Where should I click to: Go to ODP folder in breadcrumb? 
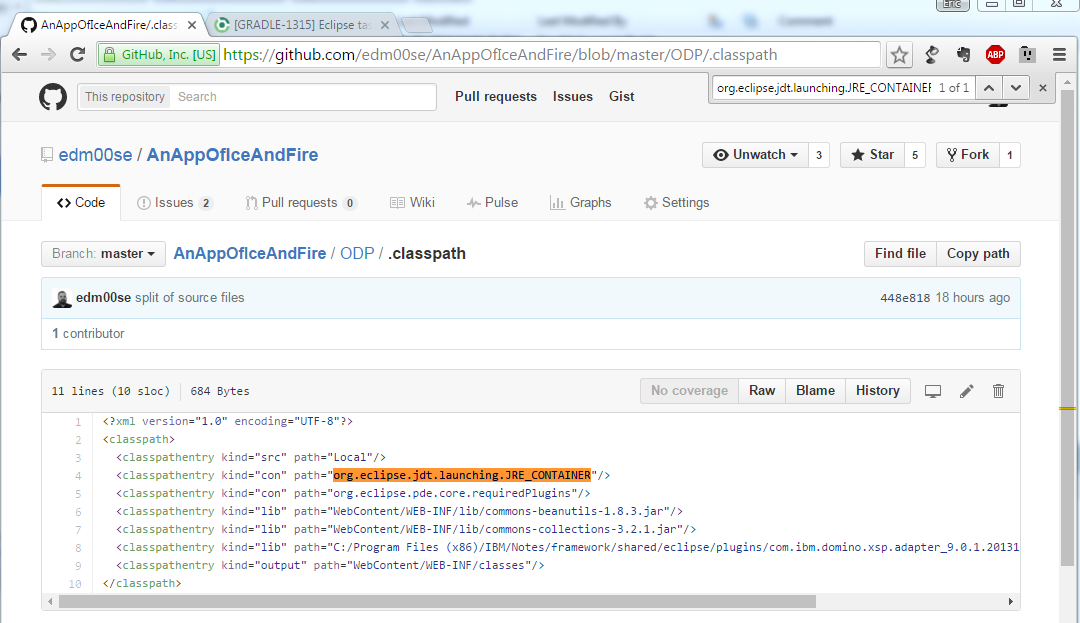pos(357,254)
